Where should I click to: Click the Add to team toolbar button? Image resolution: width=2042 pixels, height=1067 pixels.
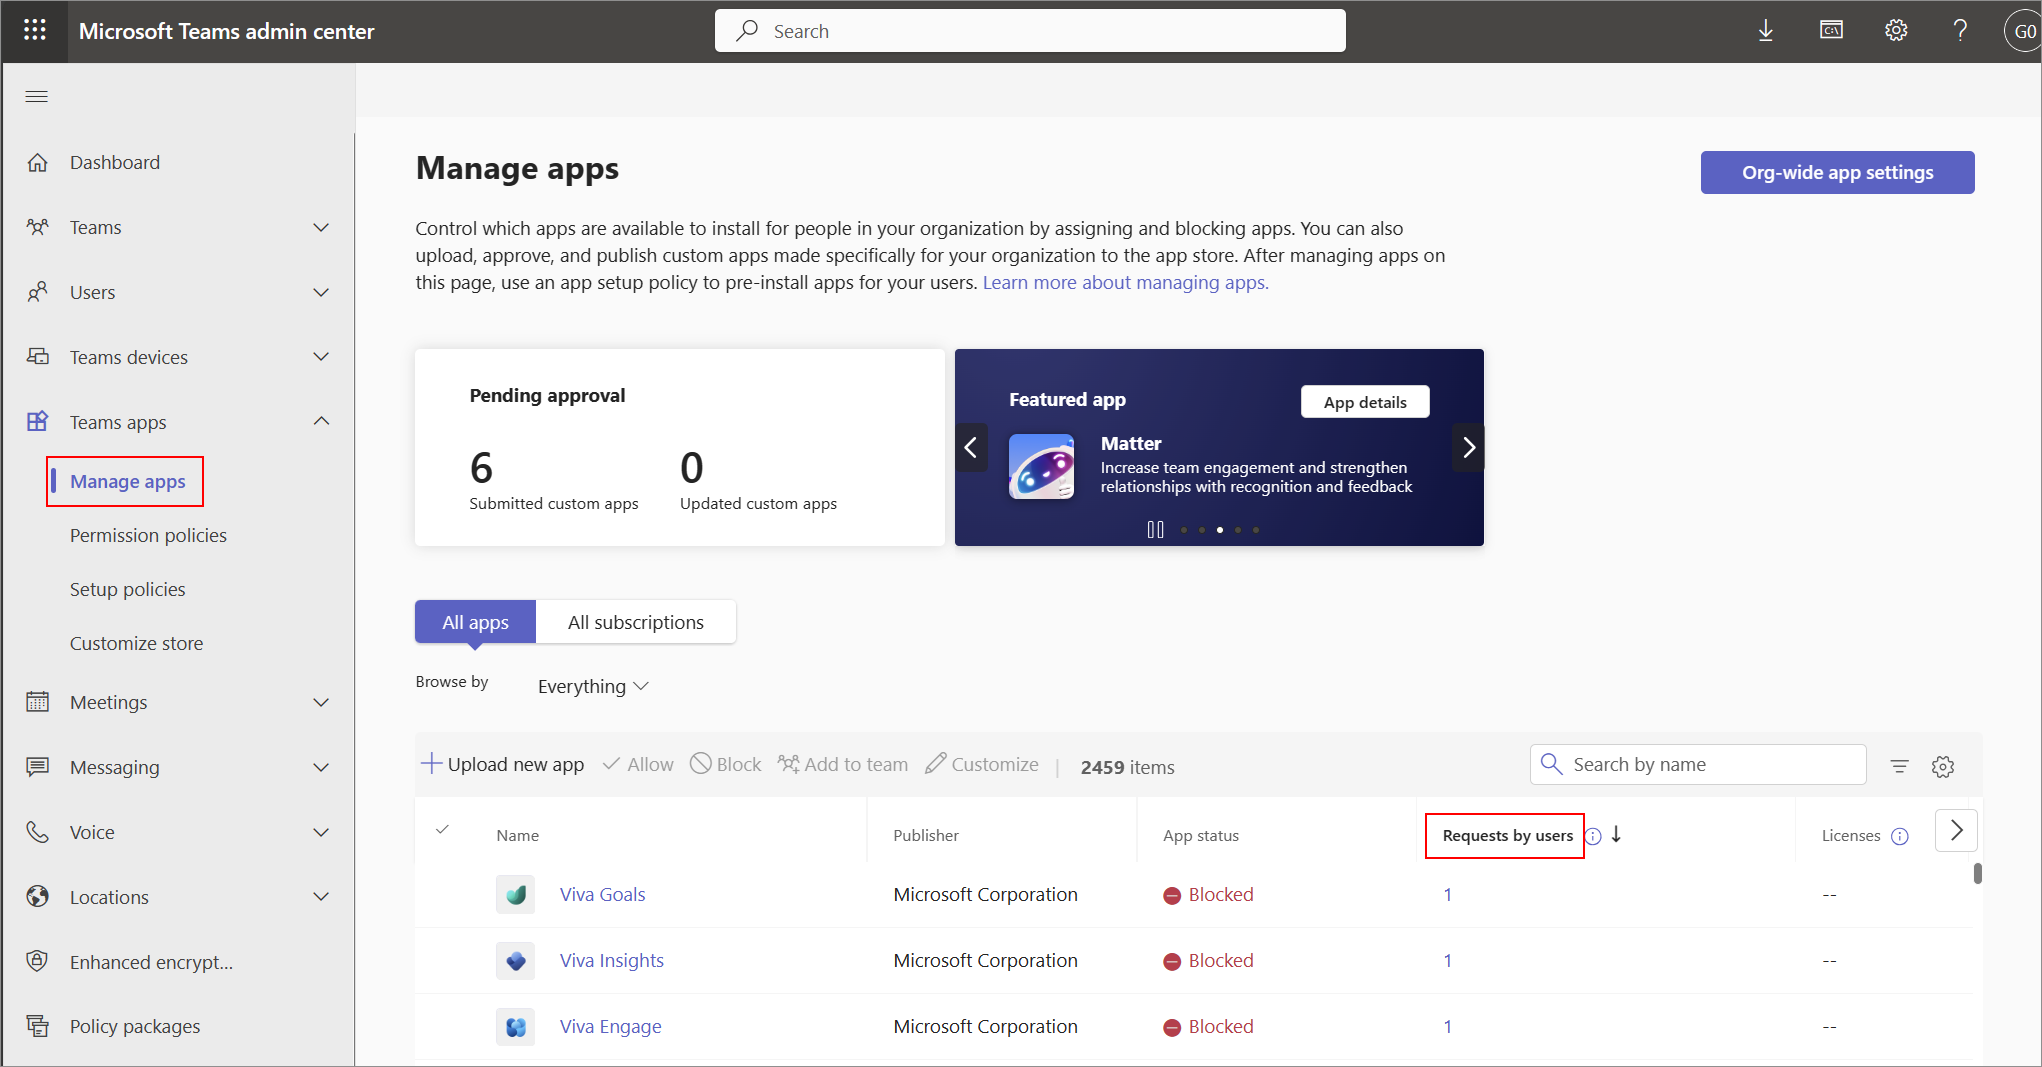843,764
